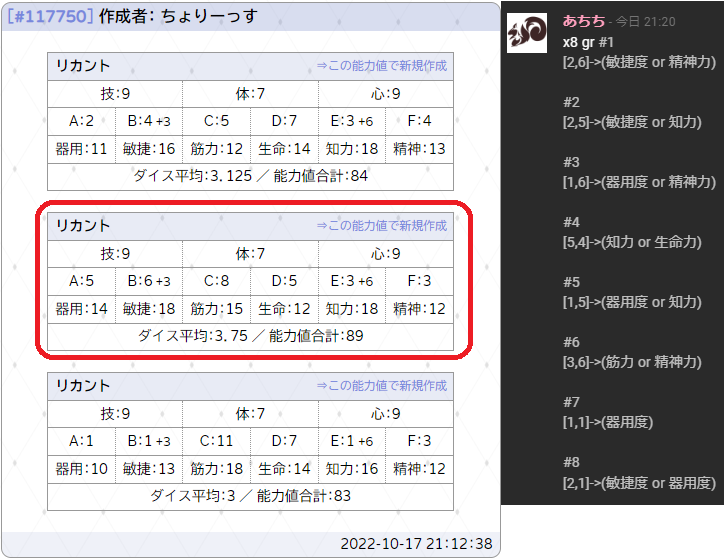Create new sheet from third リカント stats
Screen dimensions: 724x558
381,386
